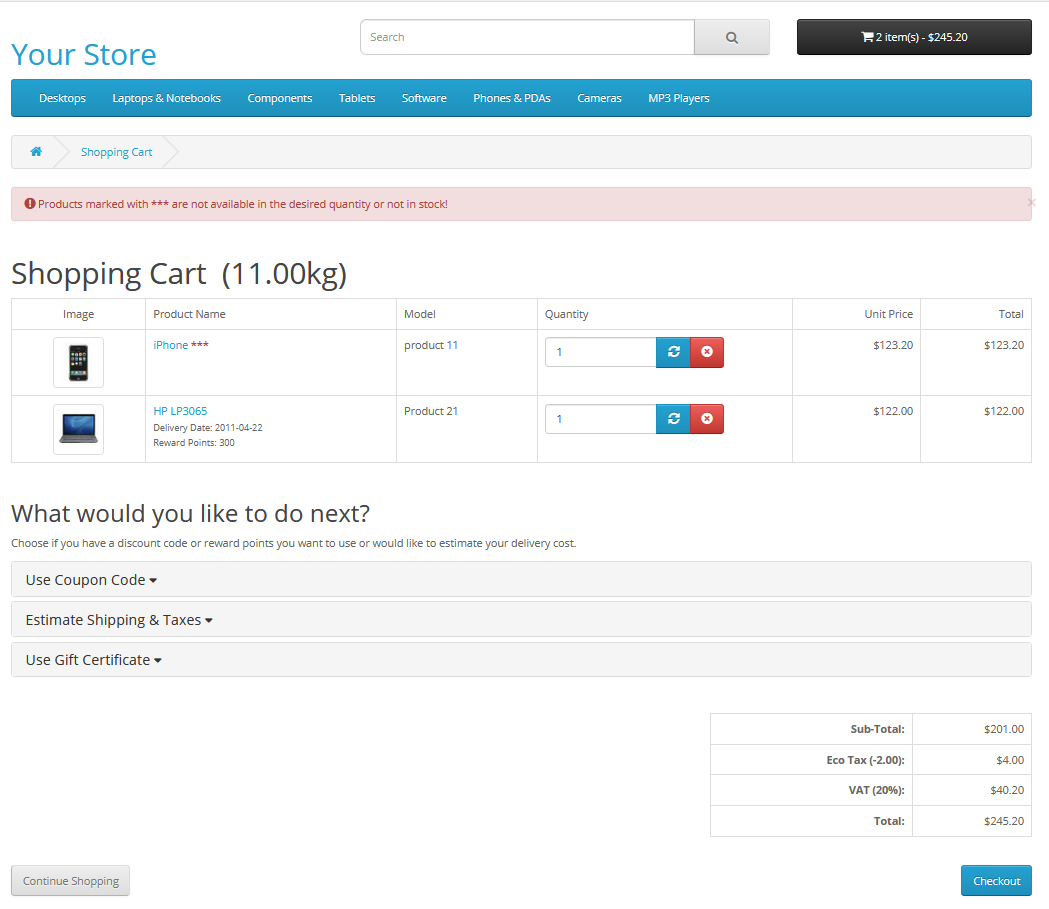
Task: Open the Desktops menu
Action: tap(62, 98)
